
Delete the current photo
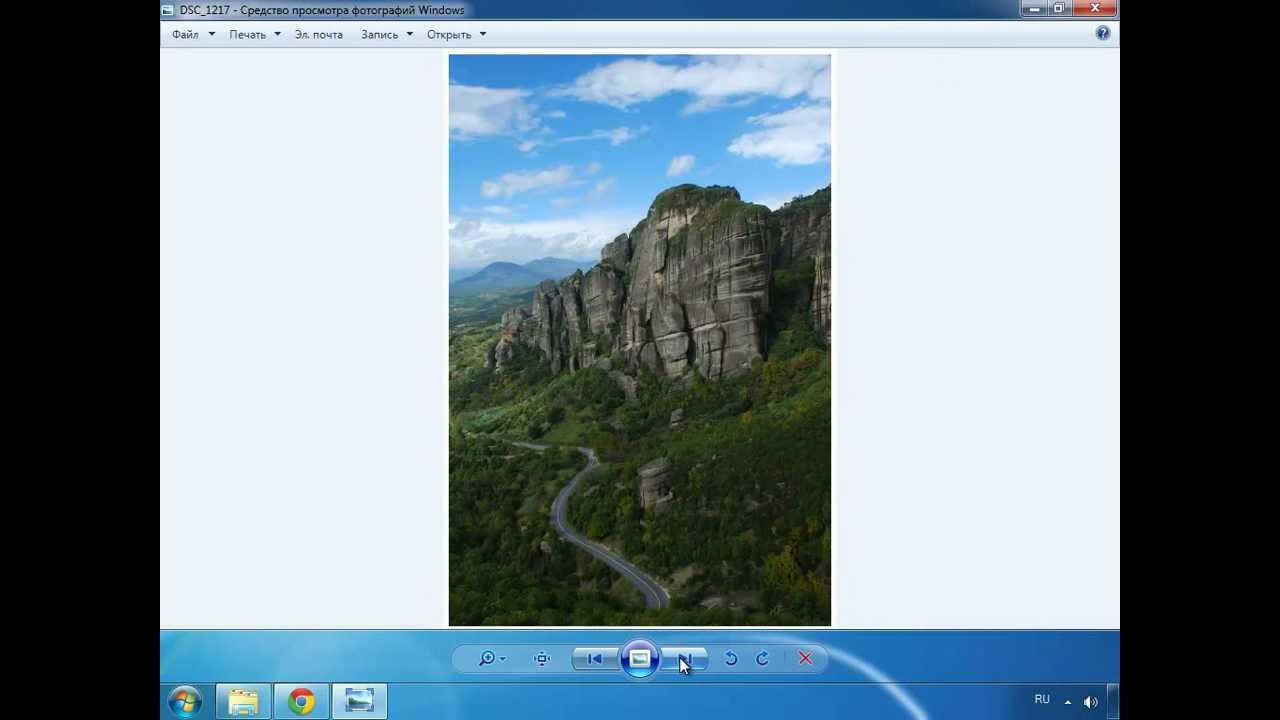click(x=805, y=658)
